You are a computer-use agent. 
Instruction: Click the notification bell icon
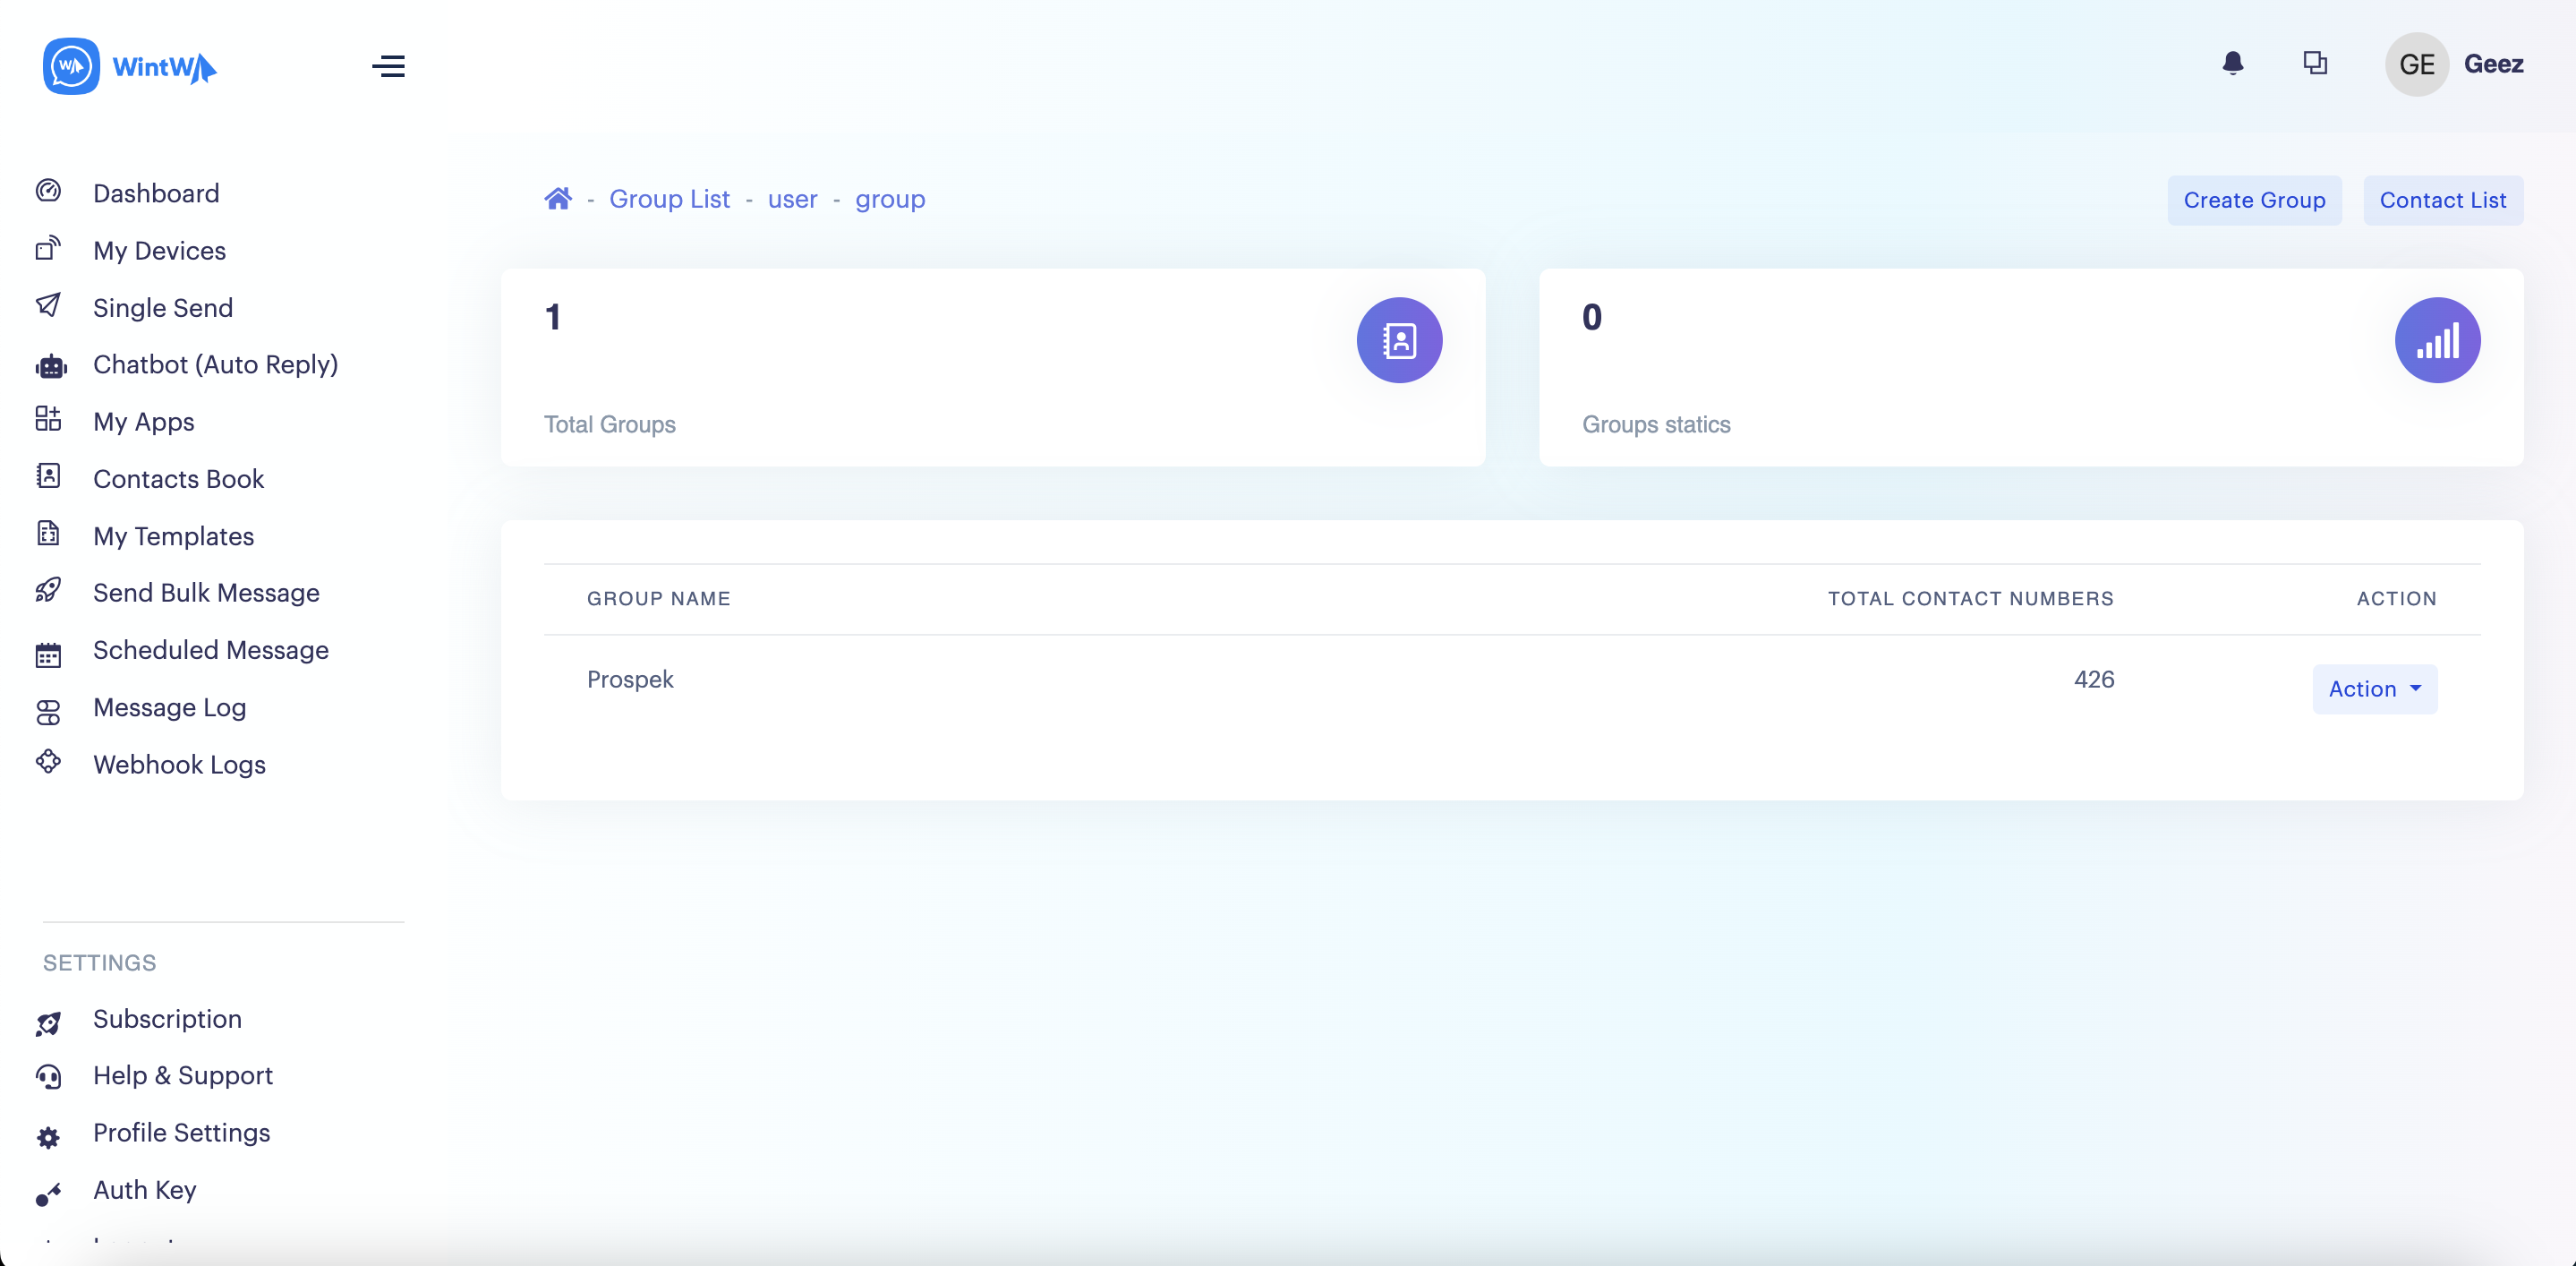pos(2232,64)
